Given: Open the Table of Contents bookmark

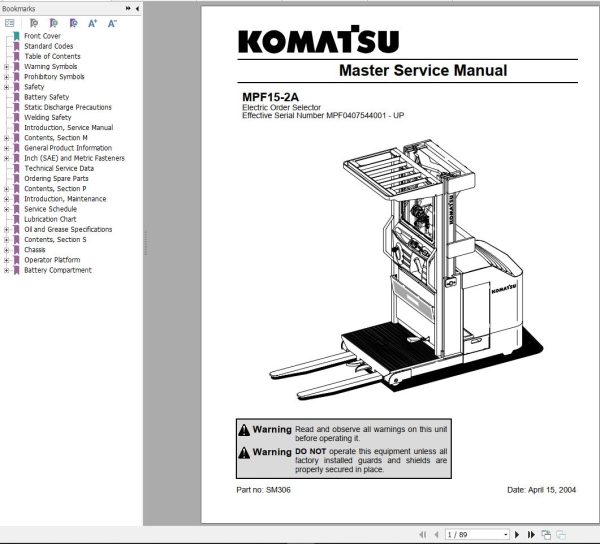Looking at the screenshot, I should point(52,56).
